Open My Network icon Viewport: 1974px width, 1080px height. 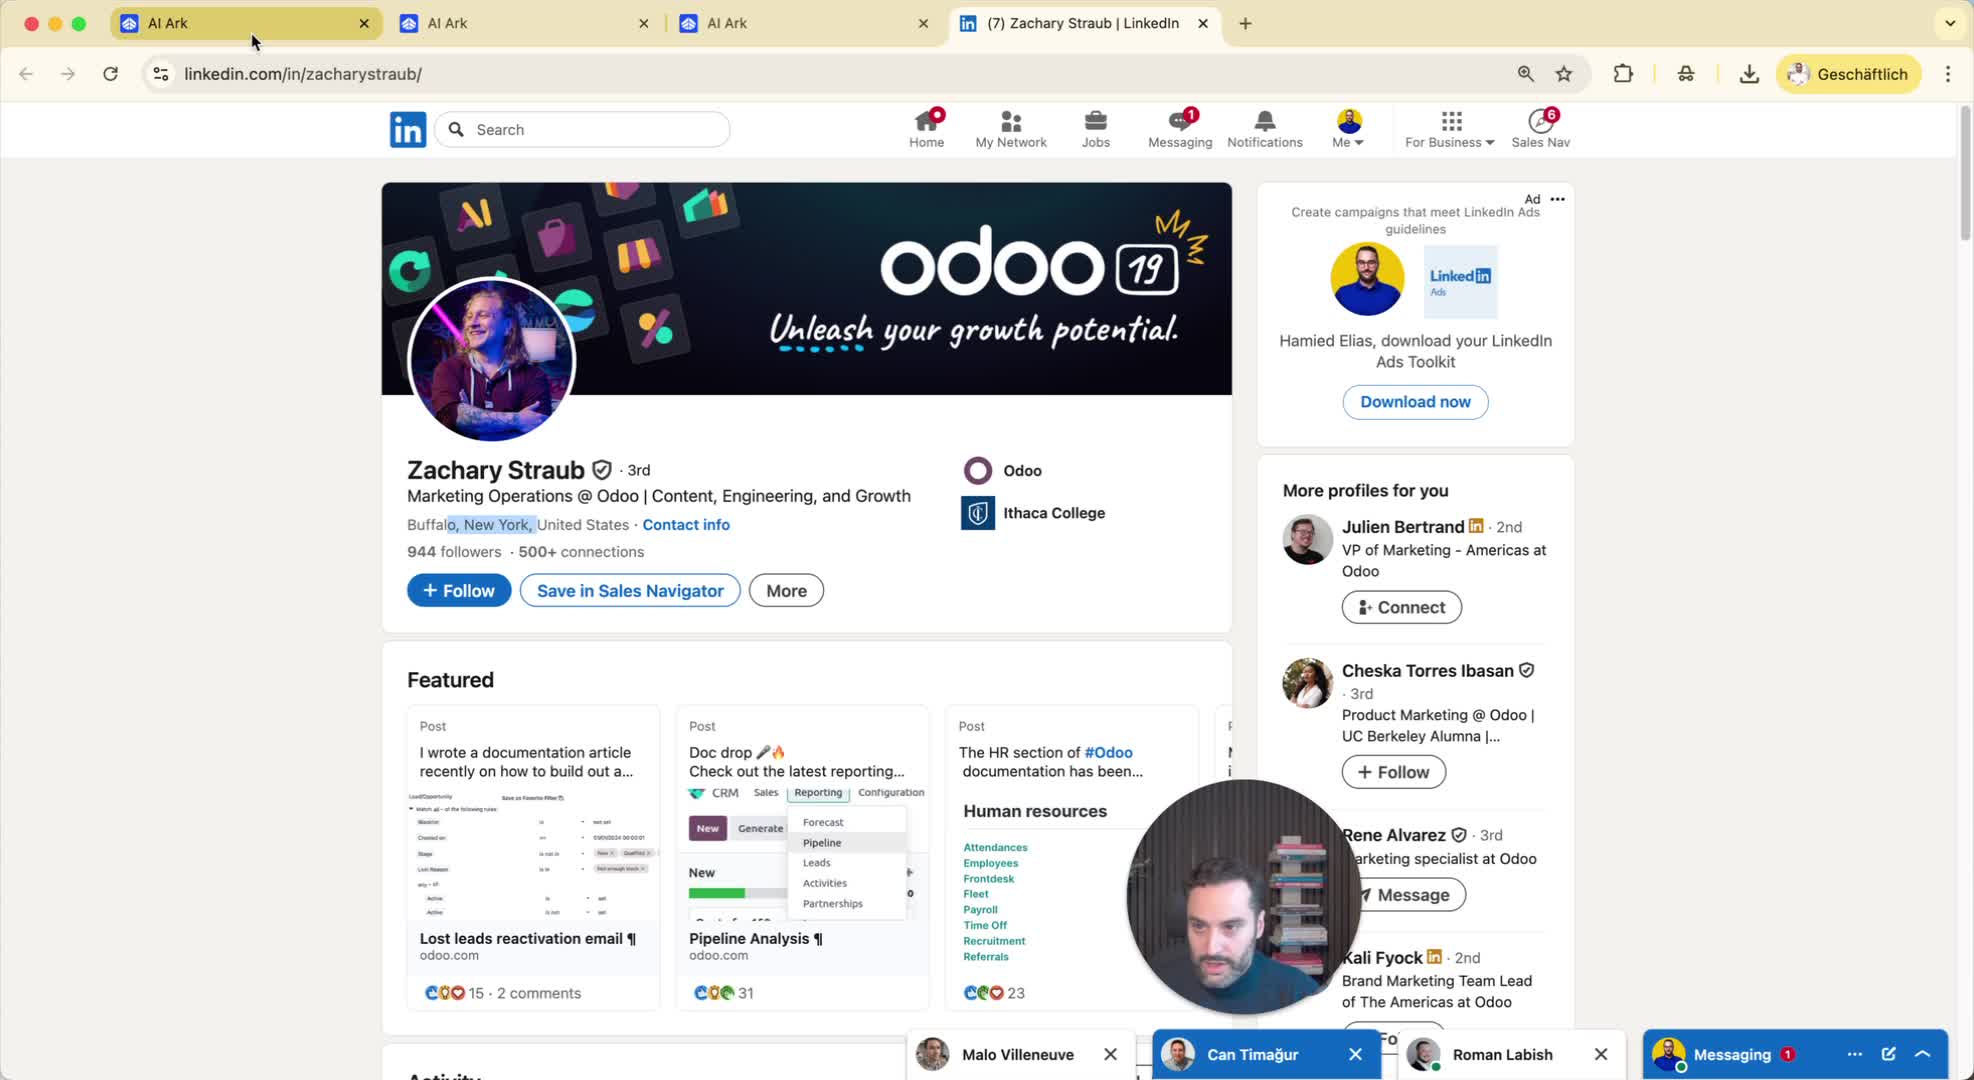pyautogui.click(x=1011, y=128)
